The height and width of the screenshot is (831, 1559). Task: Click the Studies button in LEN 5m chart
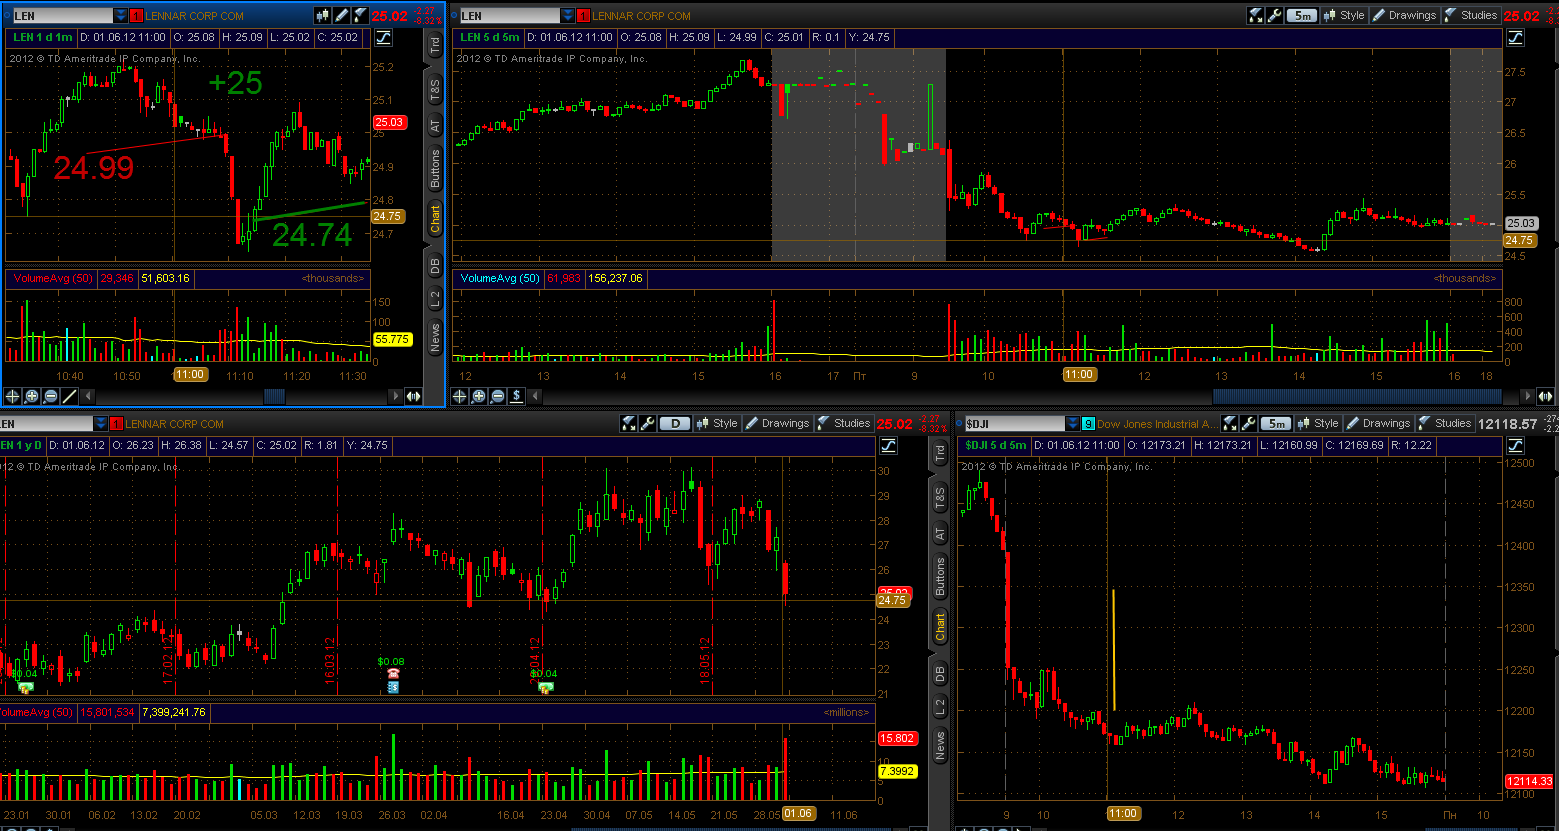1471,15
